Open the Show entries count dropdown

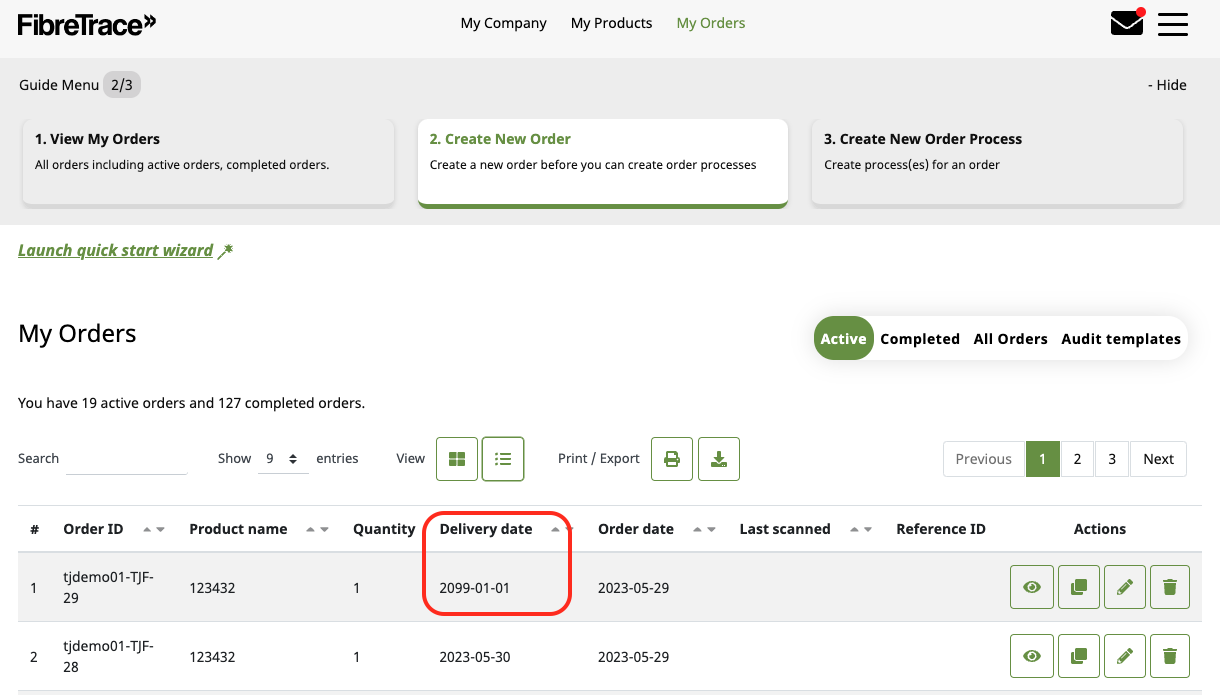(x=282, y=458)
